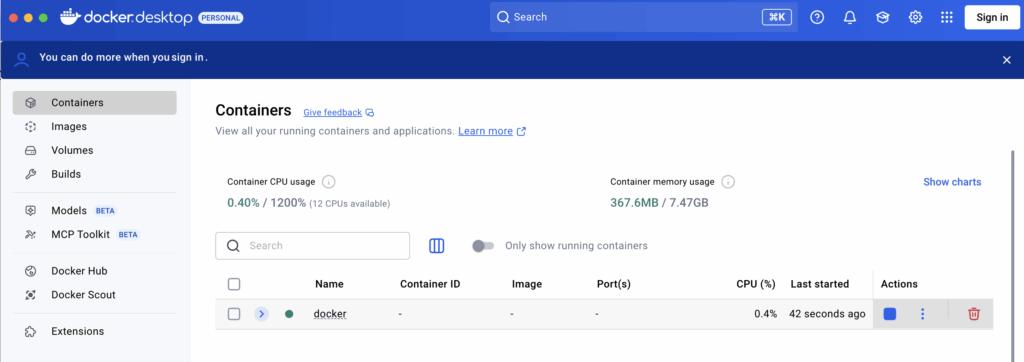Click the external link icon beside Learn more
Screen dimensions: 1024x362
coord(521,131)
